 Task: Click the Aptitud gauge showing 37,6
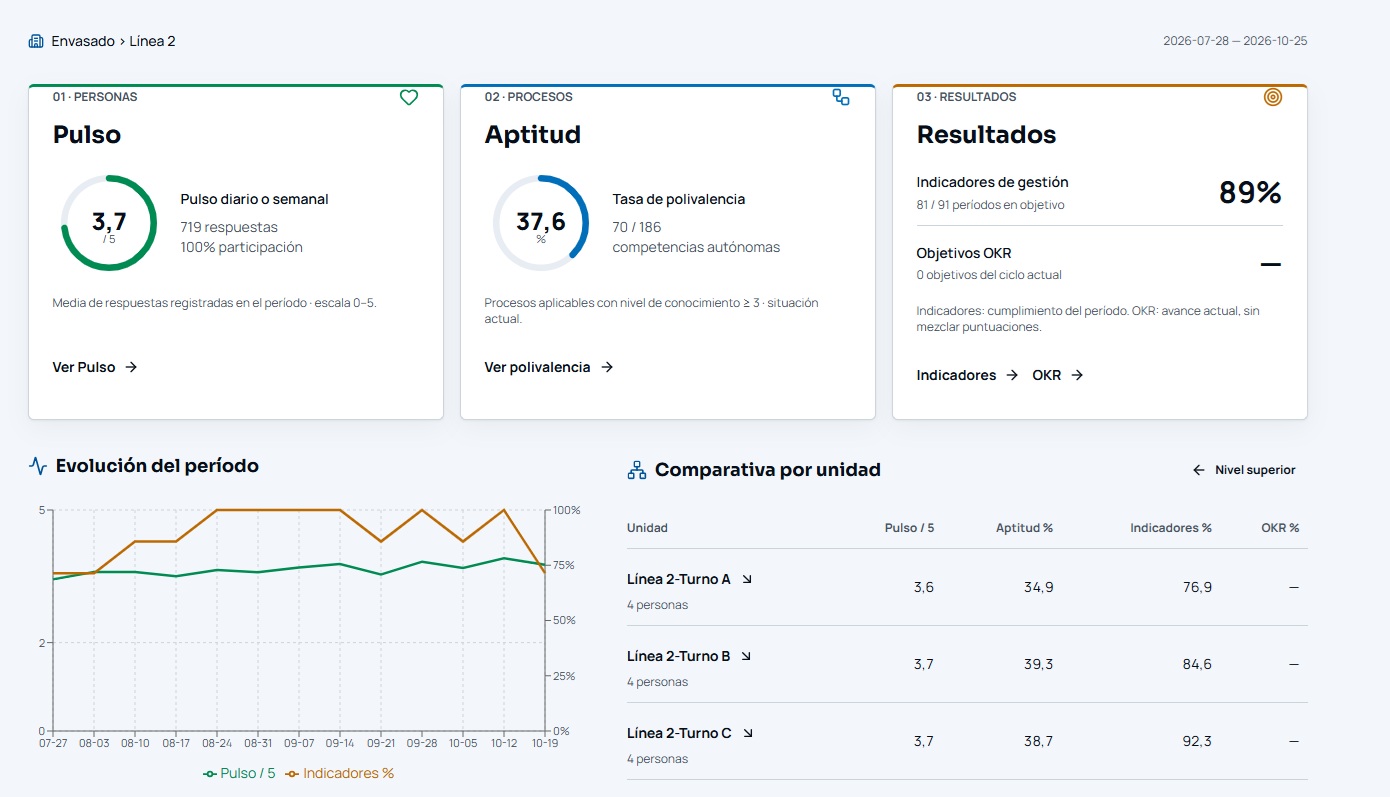coord(541,223)
